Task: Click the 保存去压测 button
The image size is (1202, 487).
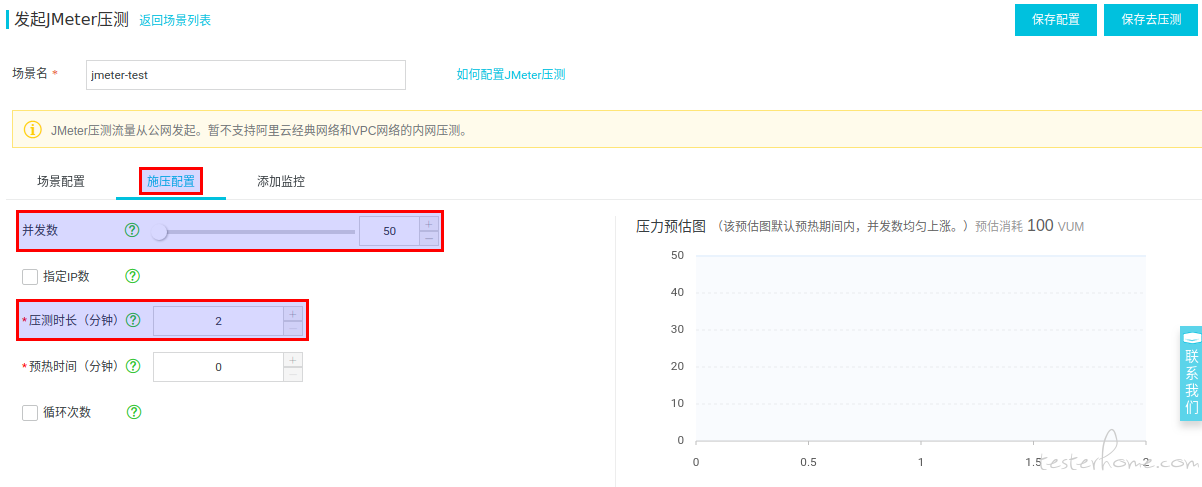Action: 1151,19
